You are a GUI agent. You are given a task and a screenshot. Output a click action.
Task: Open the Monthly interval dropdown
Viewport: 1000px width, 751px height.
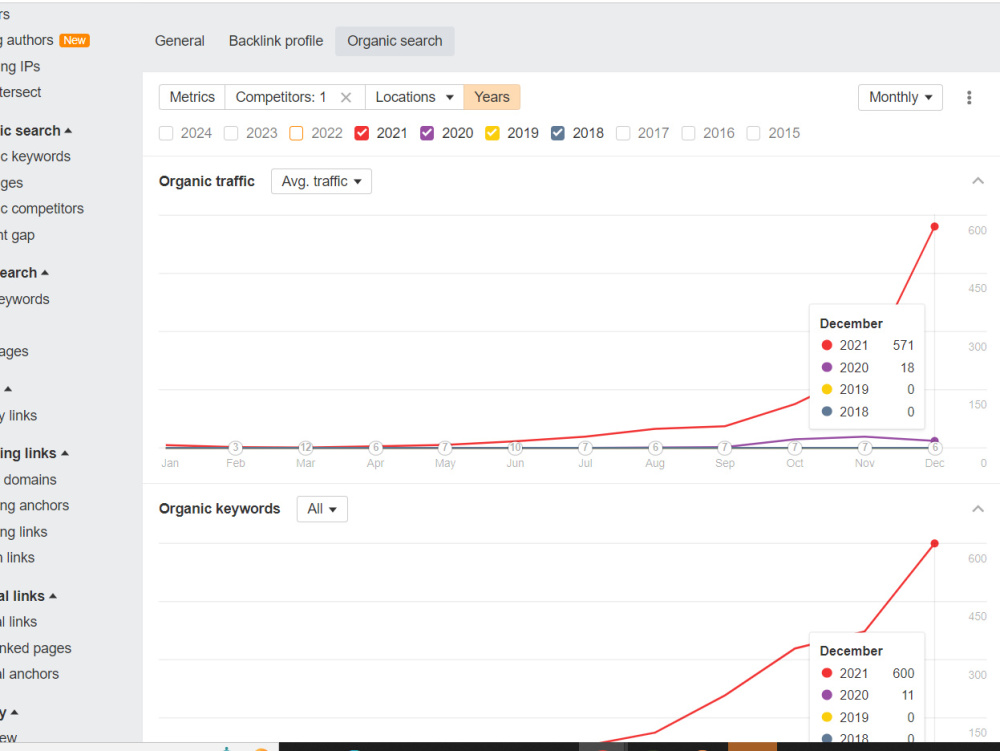900,97
